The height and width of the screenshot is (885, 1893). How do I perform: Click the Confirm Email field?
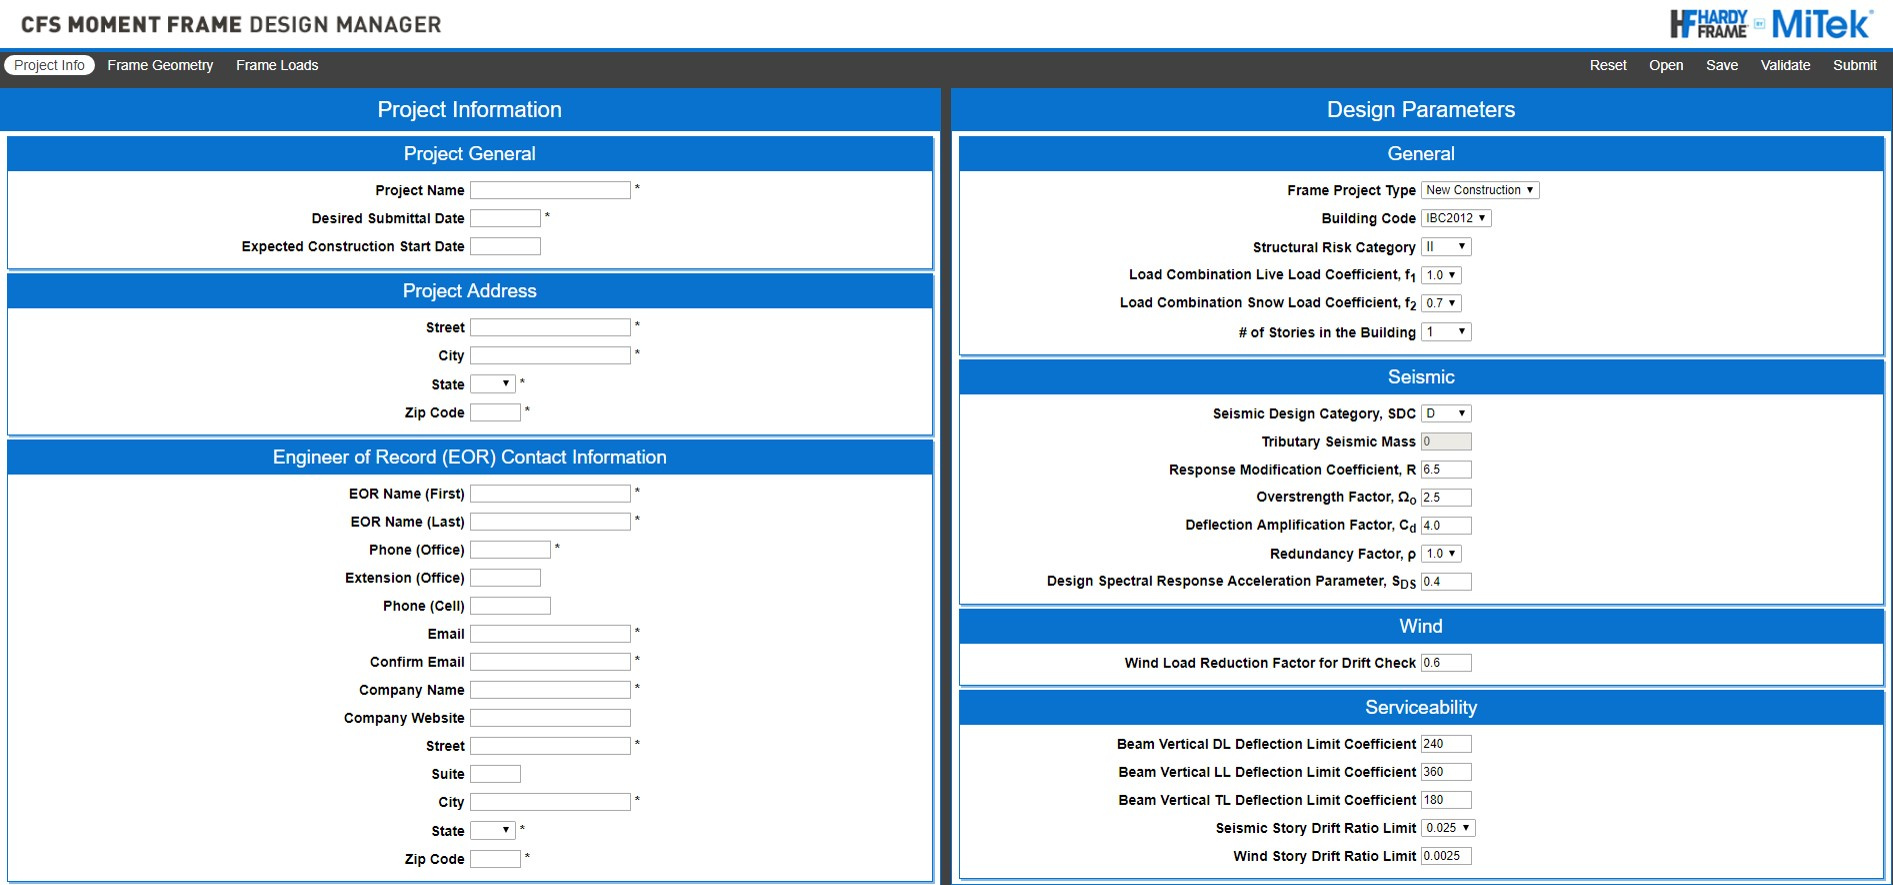pyautogui.click(x=550, y=661)
